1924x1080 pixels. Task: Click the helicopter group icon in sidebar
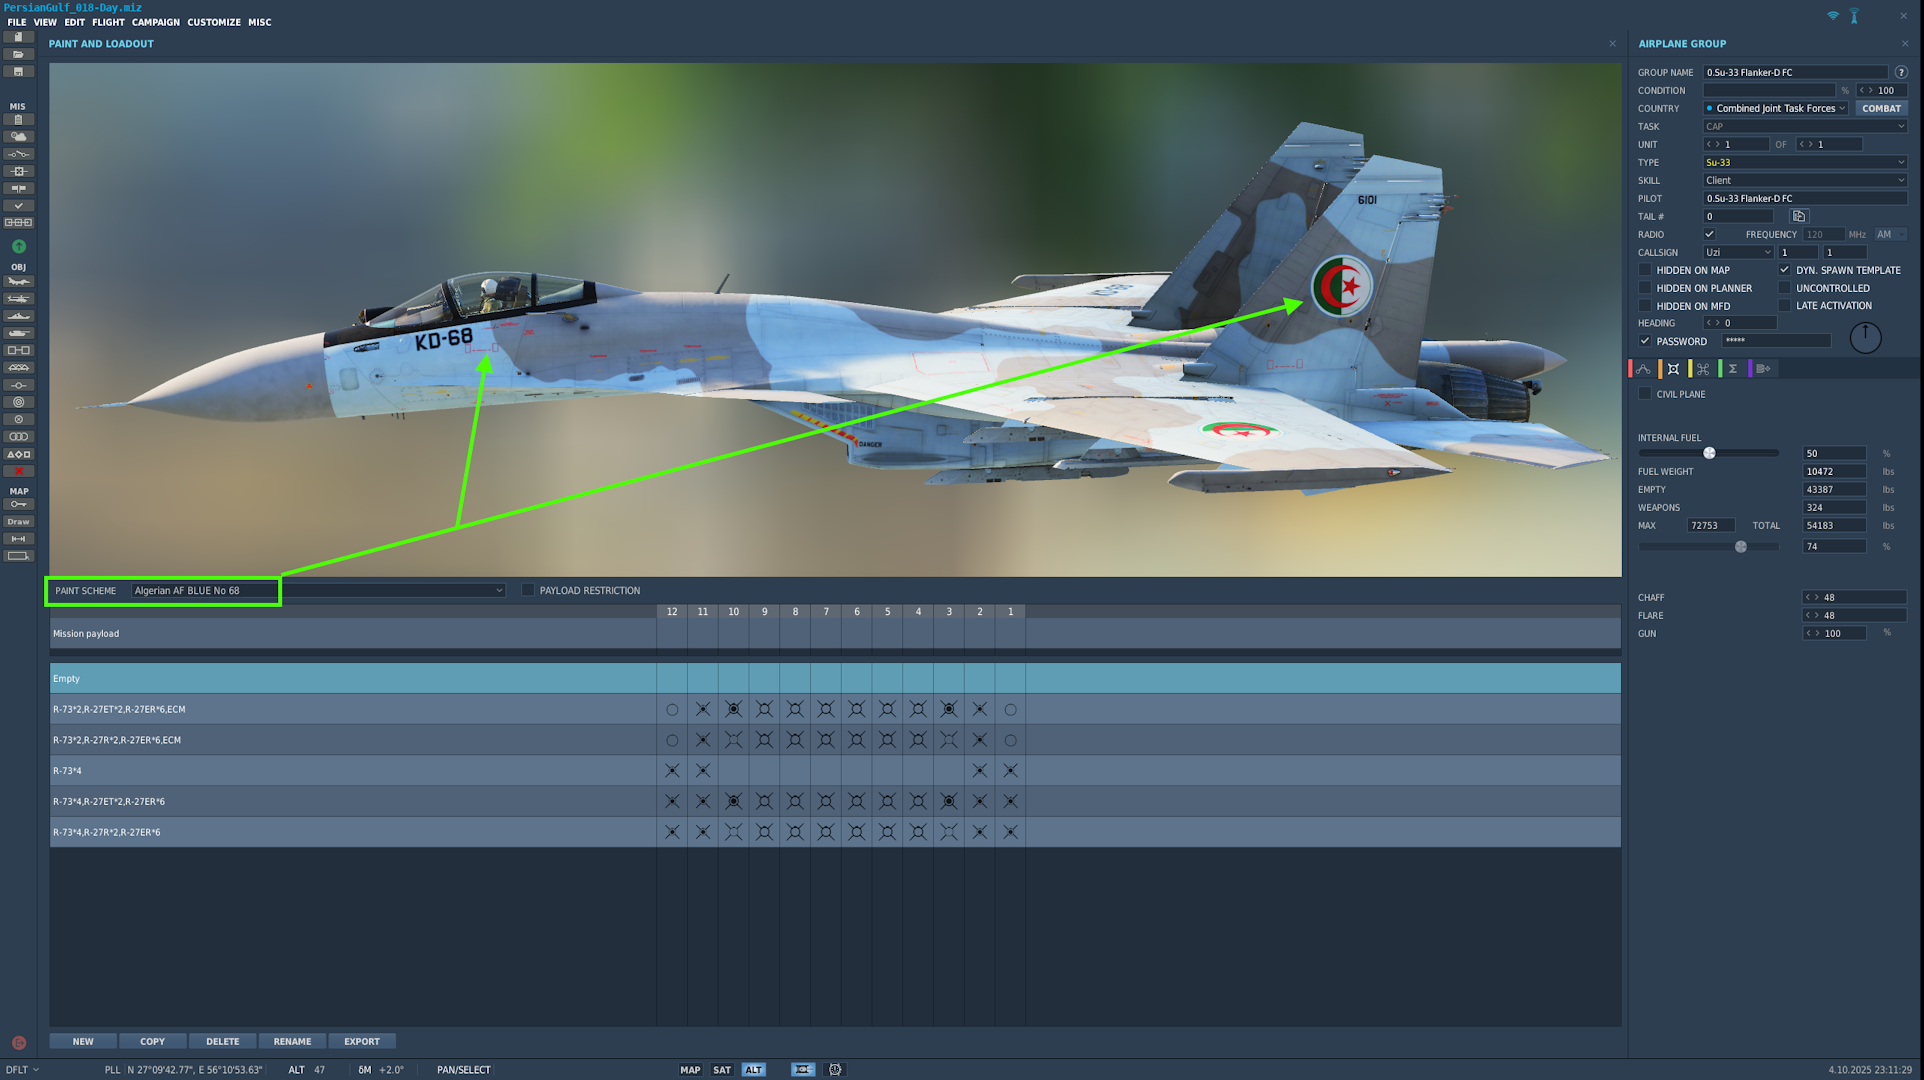pos(18,299)
